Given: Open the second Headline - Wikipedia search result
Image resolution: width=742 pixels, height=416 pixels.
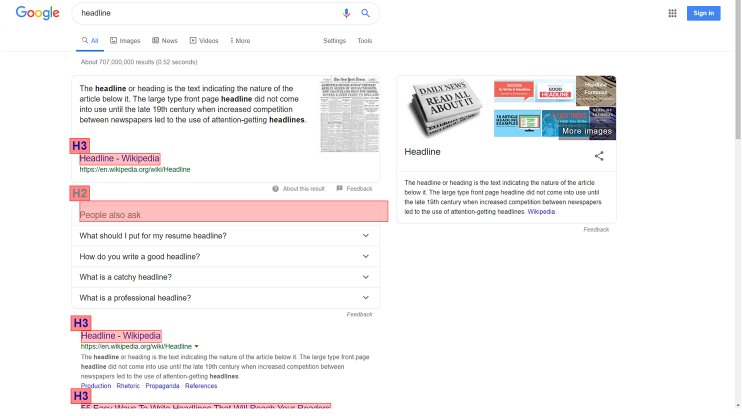Looking at the screenshot, I should point(121,336).
